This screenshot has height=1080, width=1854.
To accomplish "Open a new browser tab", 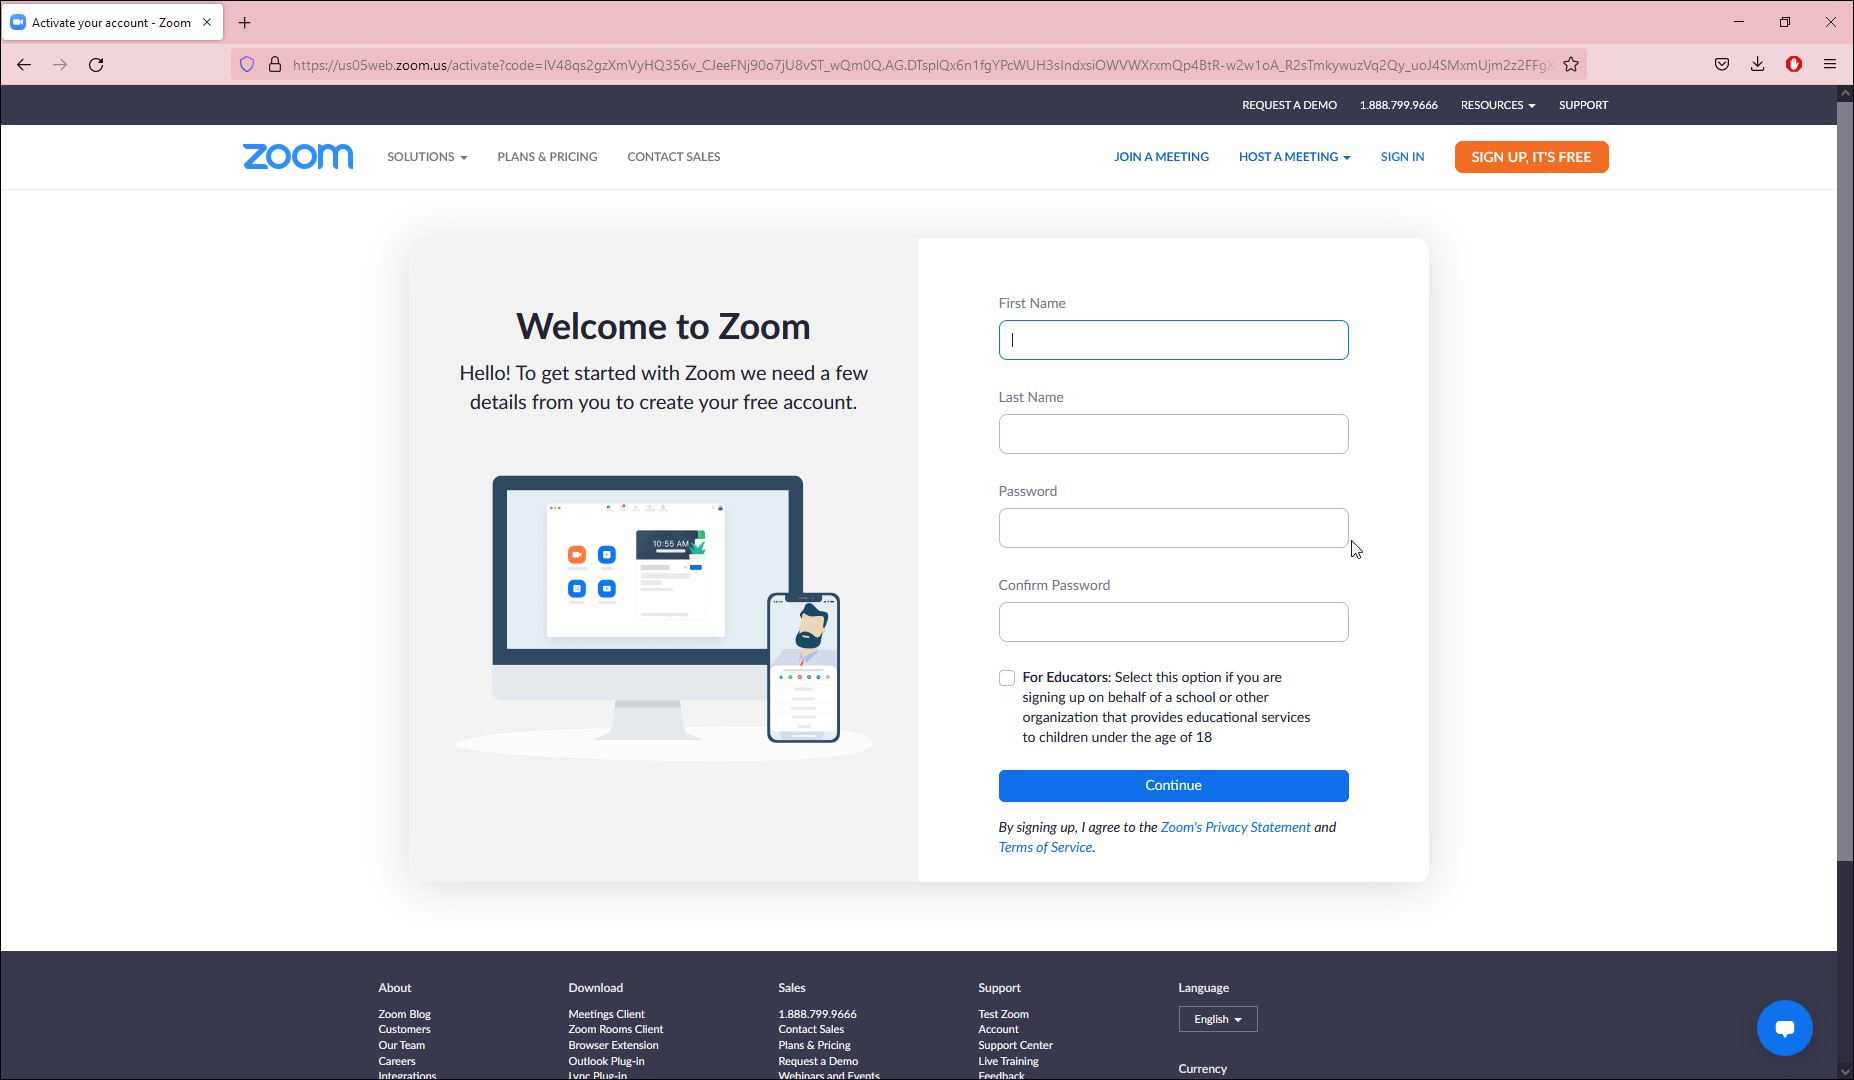I will coord(244,22).
